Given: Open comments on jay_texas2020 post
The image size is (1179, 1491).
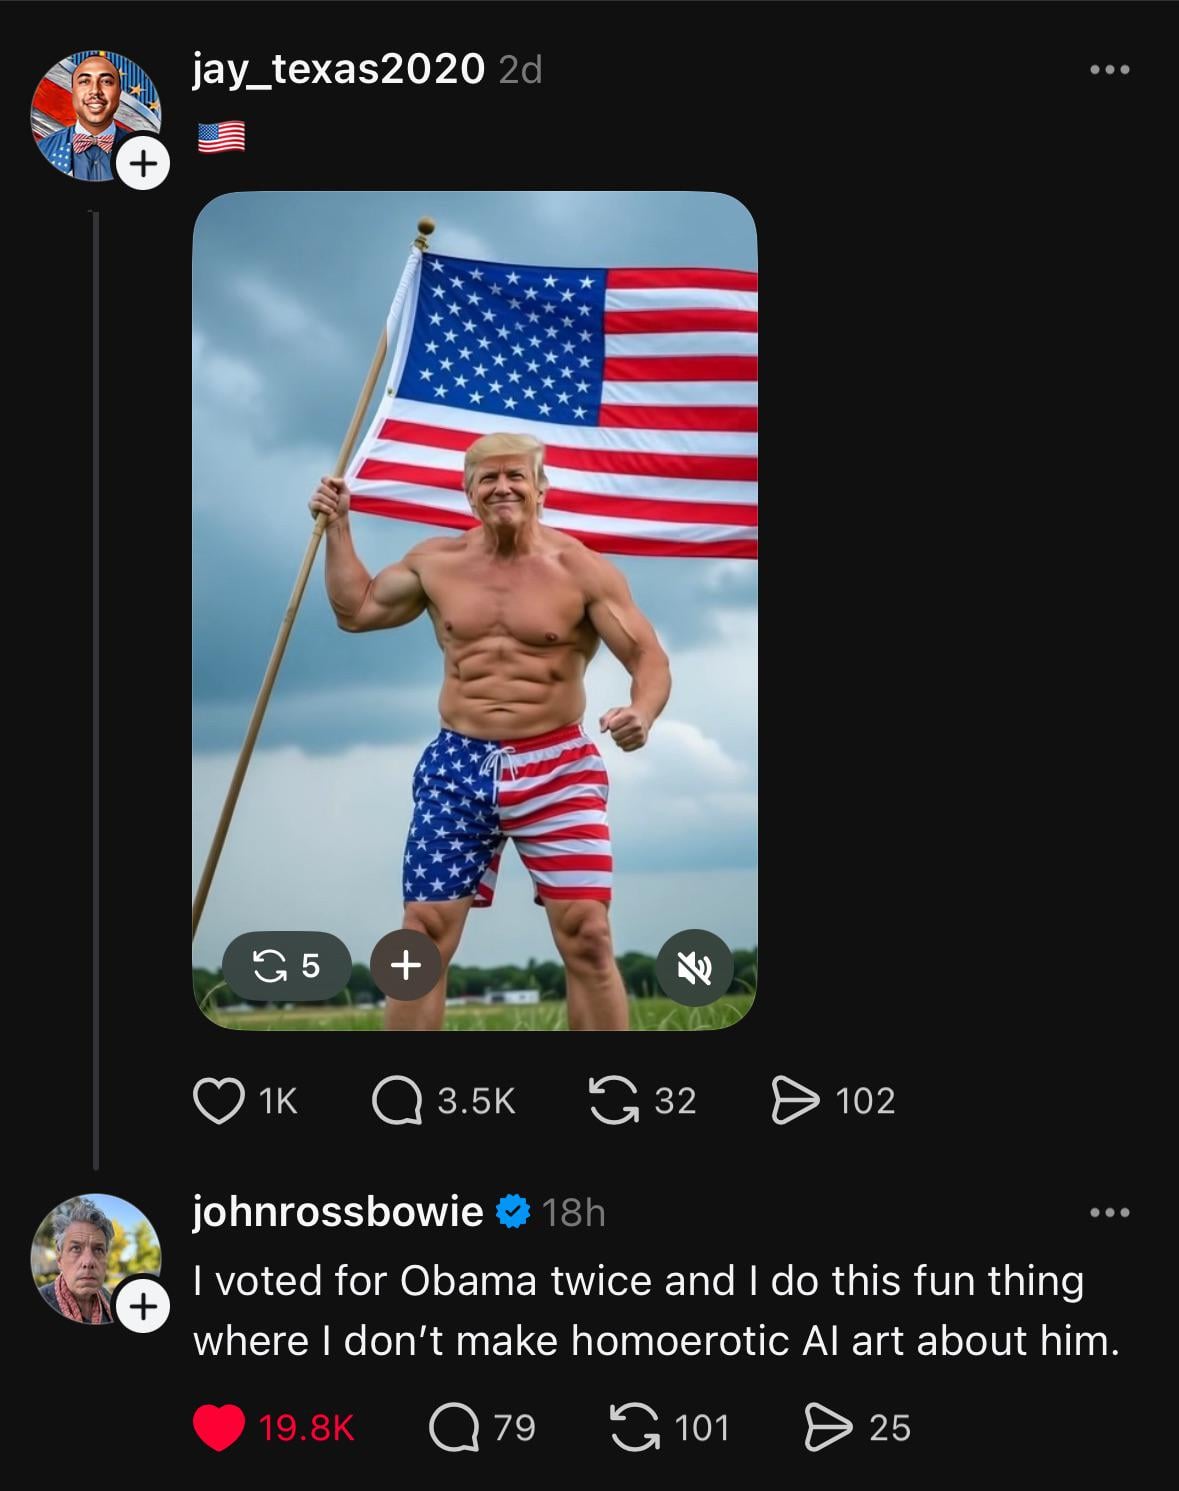Looking at the screenshot, I should pyautogui.click(x=397, y=1101).
